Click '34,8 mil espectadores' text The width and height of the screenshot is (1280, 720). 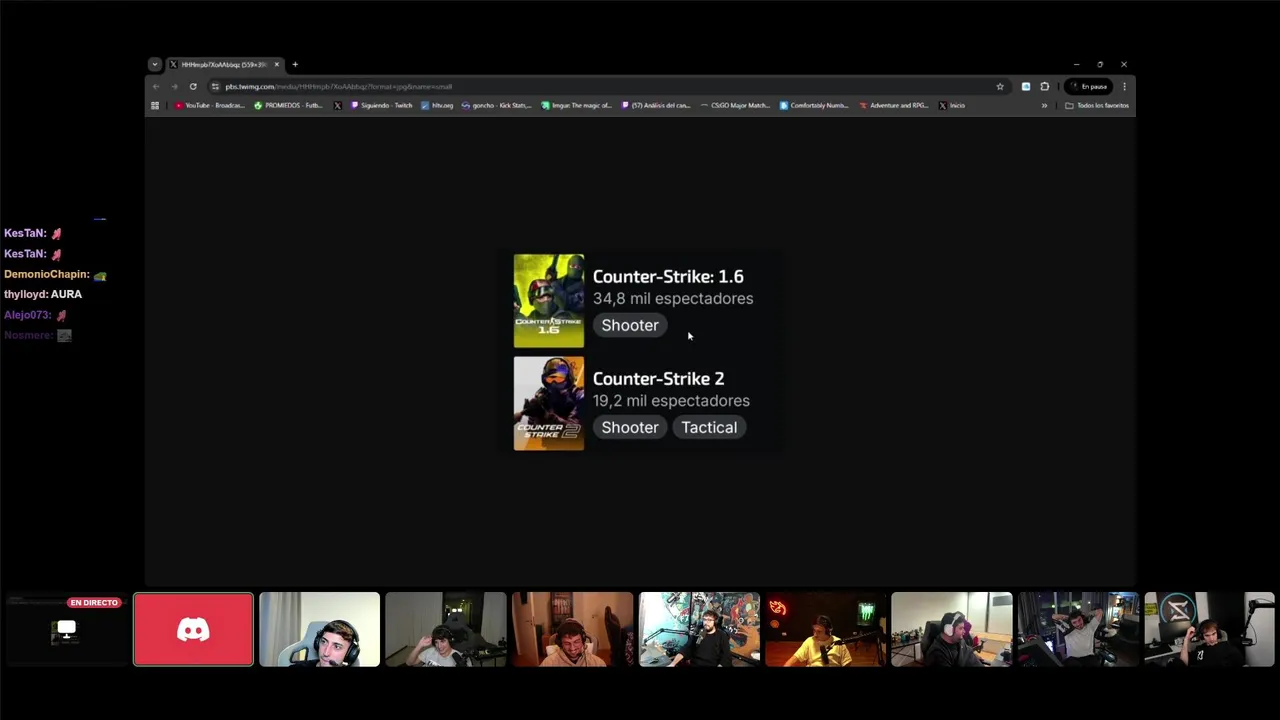coord(673,298)
